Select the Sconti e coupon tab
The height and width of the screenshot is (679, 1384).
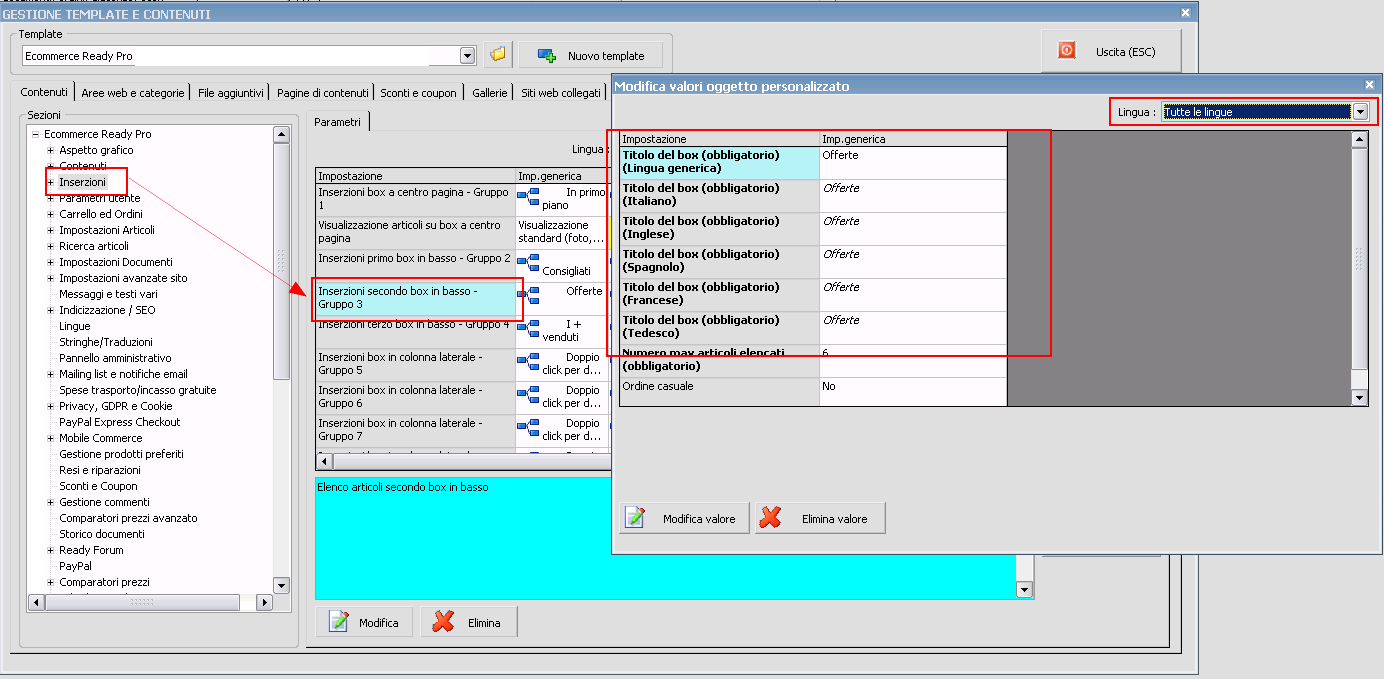[418, 92]
